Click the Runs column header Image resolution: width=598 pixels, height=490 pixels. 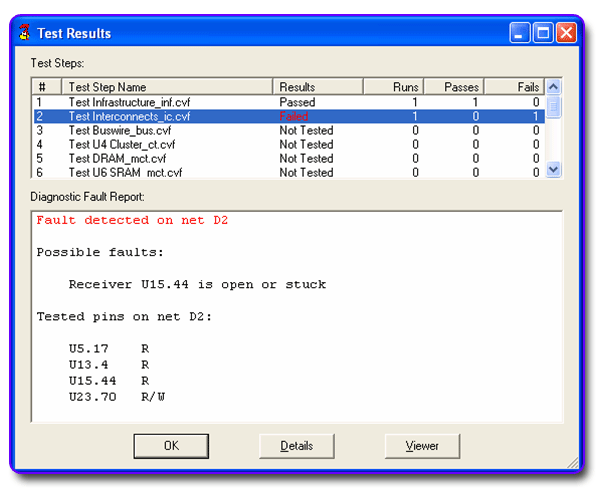click(x=393, y=87)
